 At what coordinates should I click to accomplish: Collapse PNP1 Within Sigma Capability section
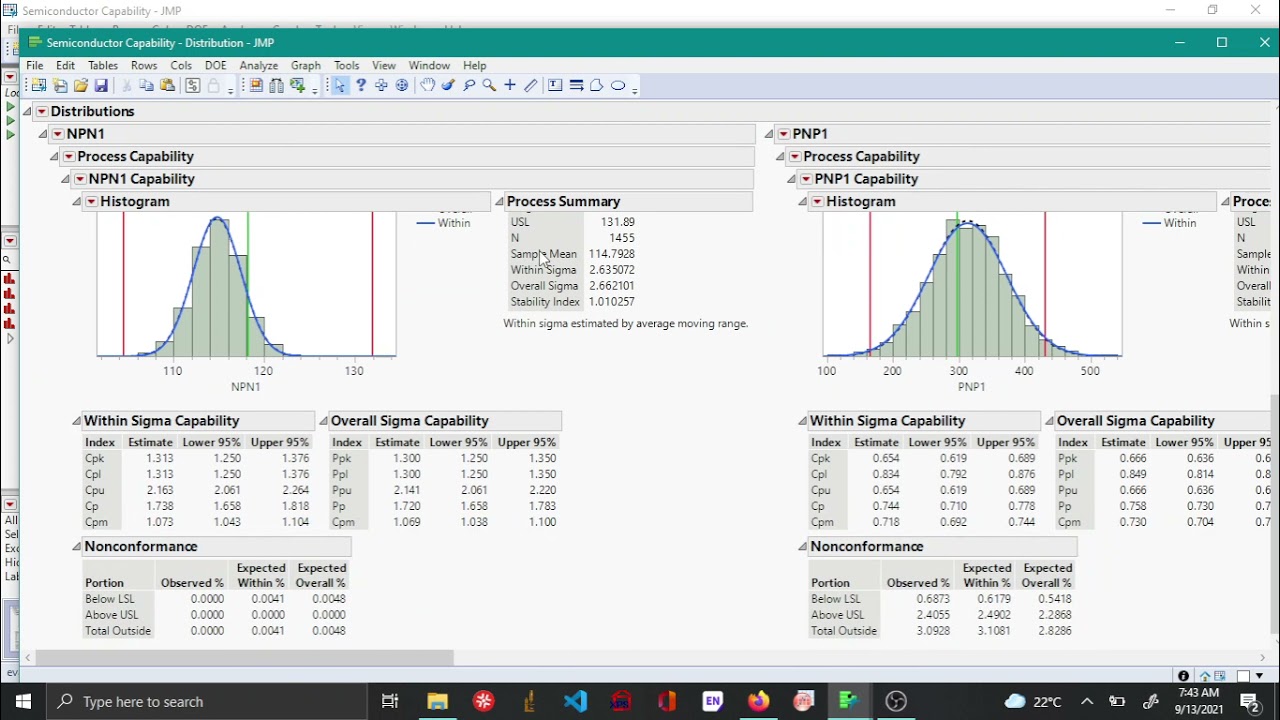coord(802,422)
